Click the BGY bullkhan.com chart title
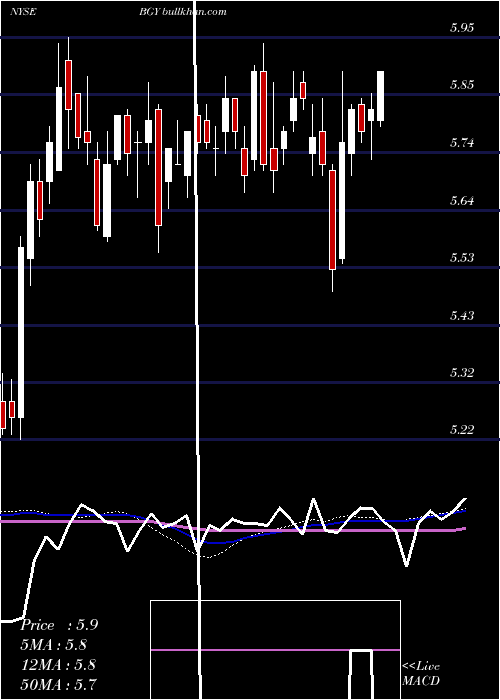500x700 pixels. (183, 11)
